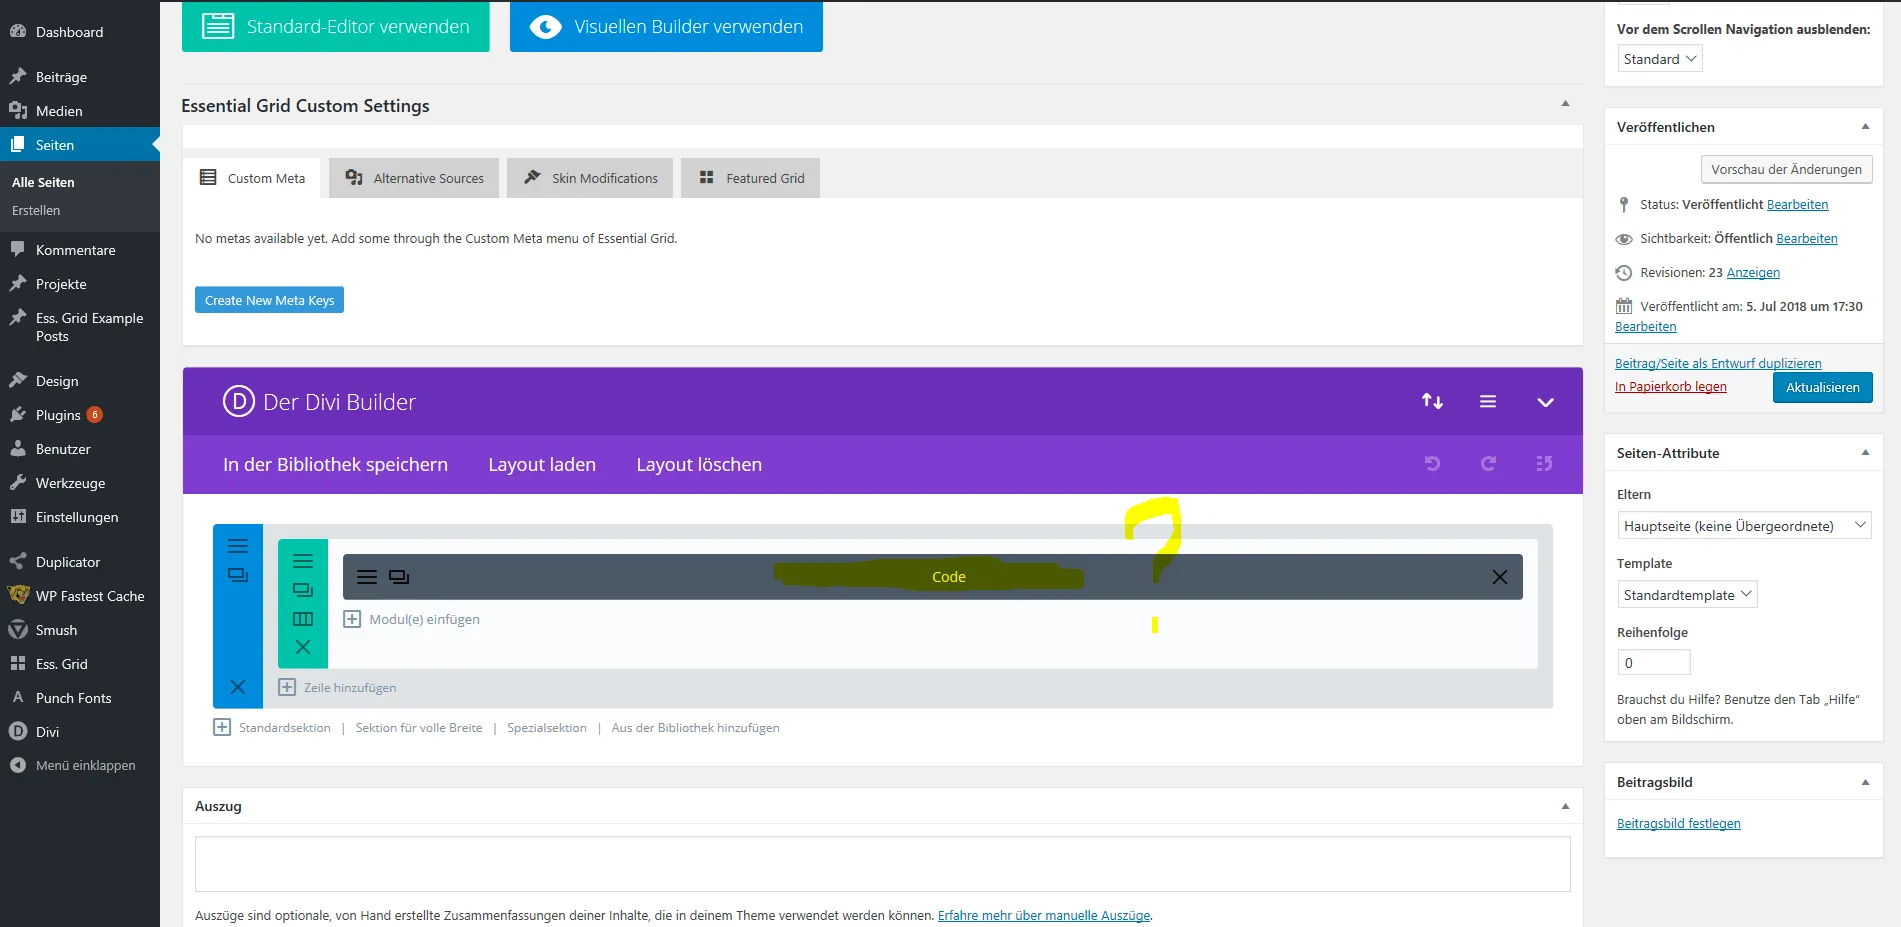
Task: Edit status via Bearbeiten link
Action: [1797, 204]
